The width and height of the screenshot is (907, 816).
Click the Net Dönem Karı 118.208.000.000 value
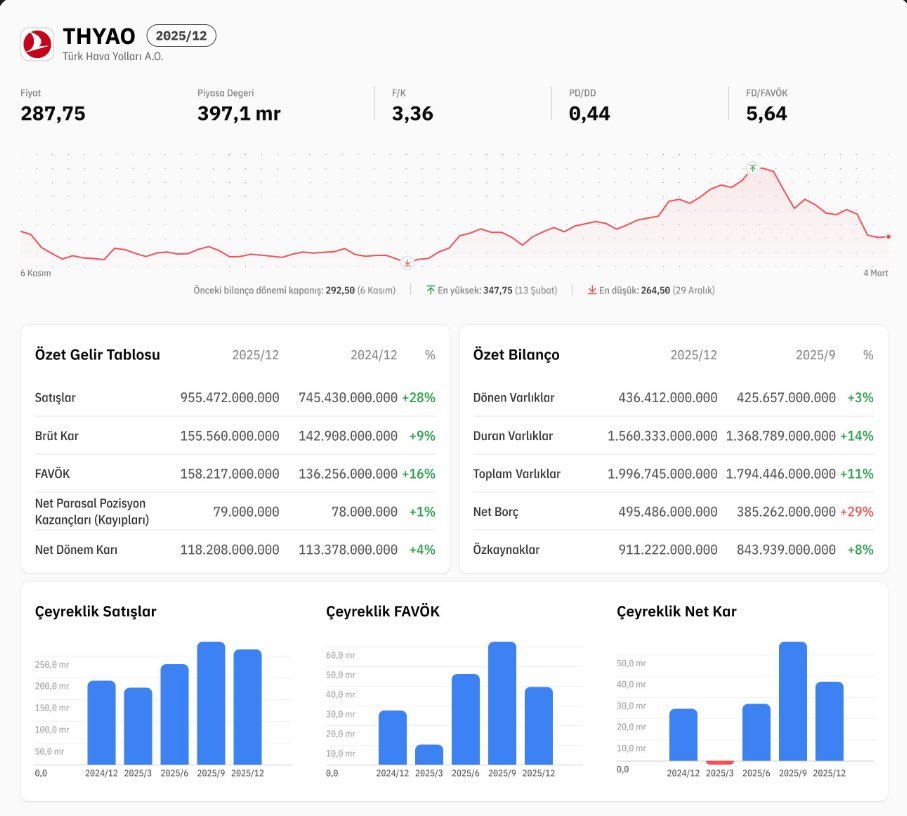tap(230, 550)
